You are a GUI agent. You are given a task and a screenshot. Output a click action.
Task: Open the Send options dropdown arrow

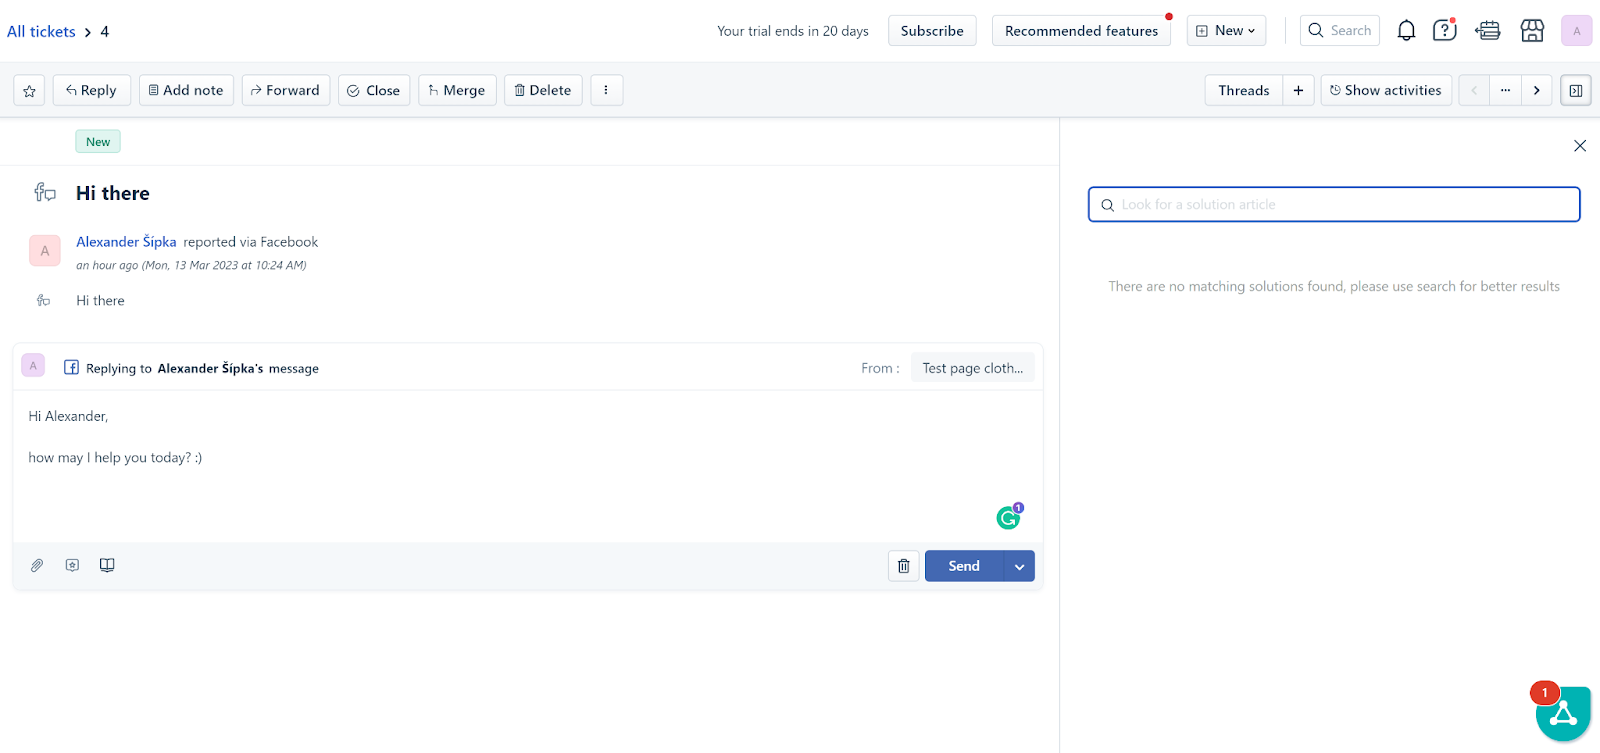pos(1019,566)
